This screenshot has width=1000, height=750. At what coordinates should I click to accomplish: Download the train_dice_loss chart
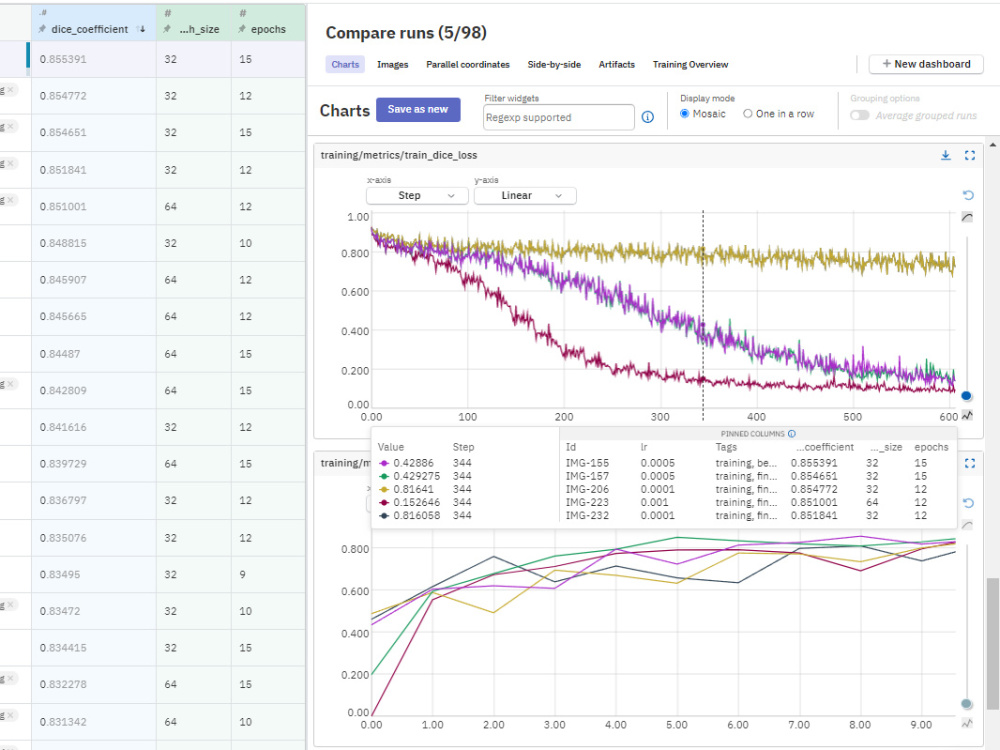tap(946, 156)
